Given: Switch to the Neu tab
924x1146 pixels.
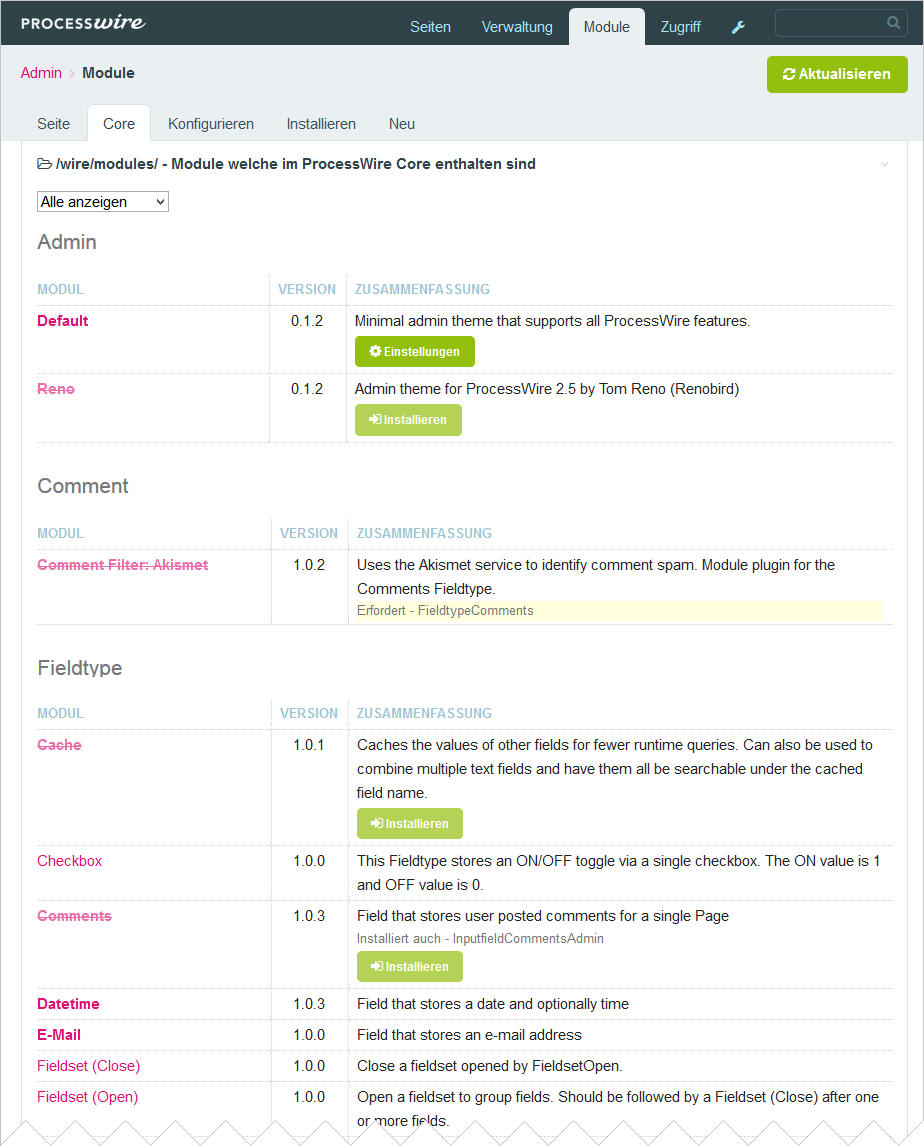Looking at the screenshot, I should click(402, 124).
